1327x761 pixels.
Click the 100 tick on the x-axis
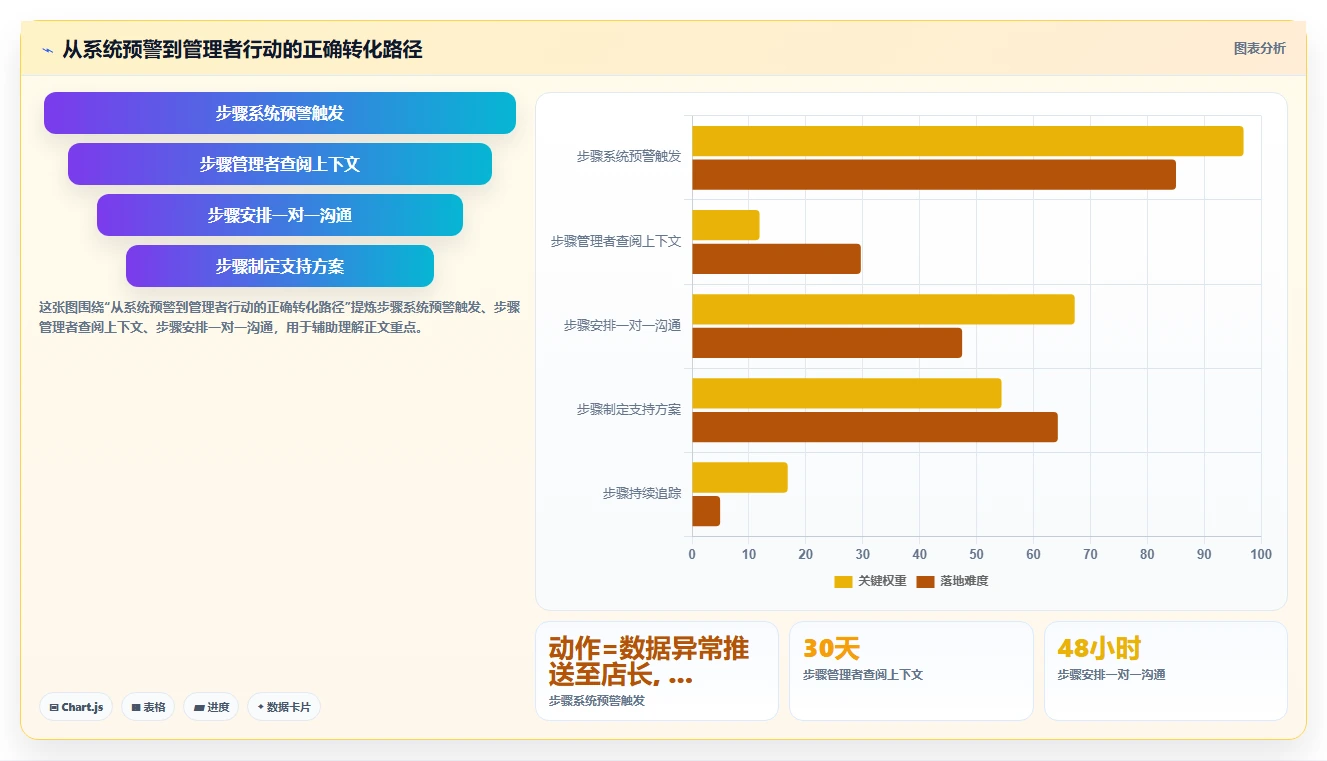[x=1261, y=554]
